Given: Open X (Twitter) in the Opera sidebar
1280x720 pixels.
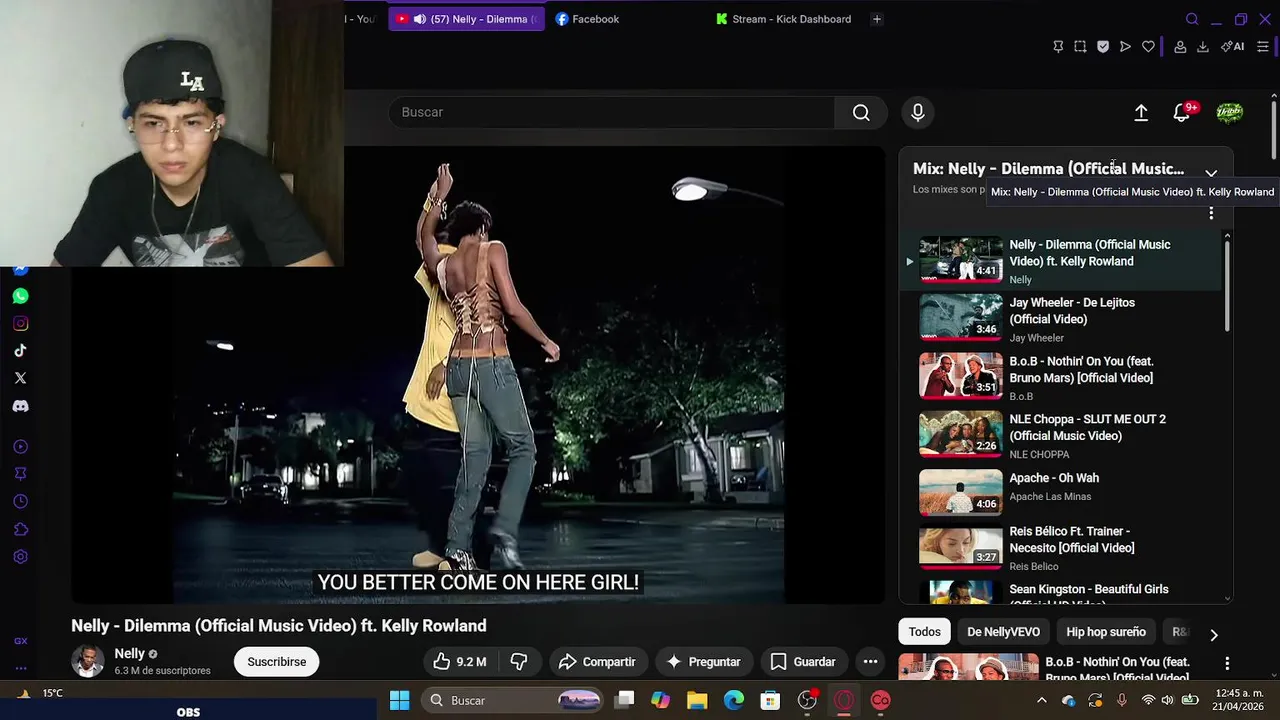Looking at the screenshot, I should 20,378.
